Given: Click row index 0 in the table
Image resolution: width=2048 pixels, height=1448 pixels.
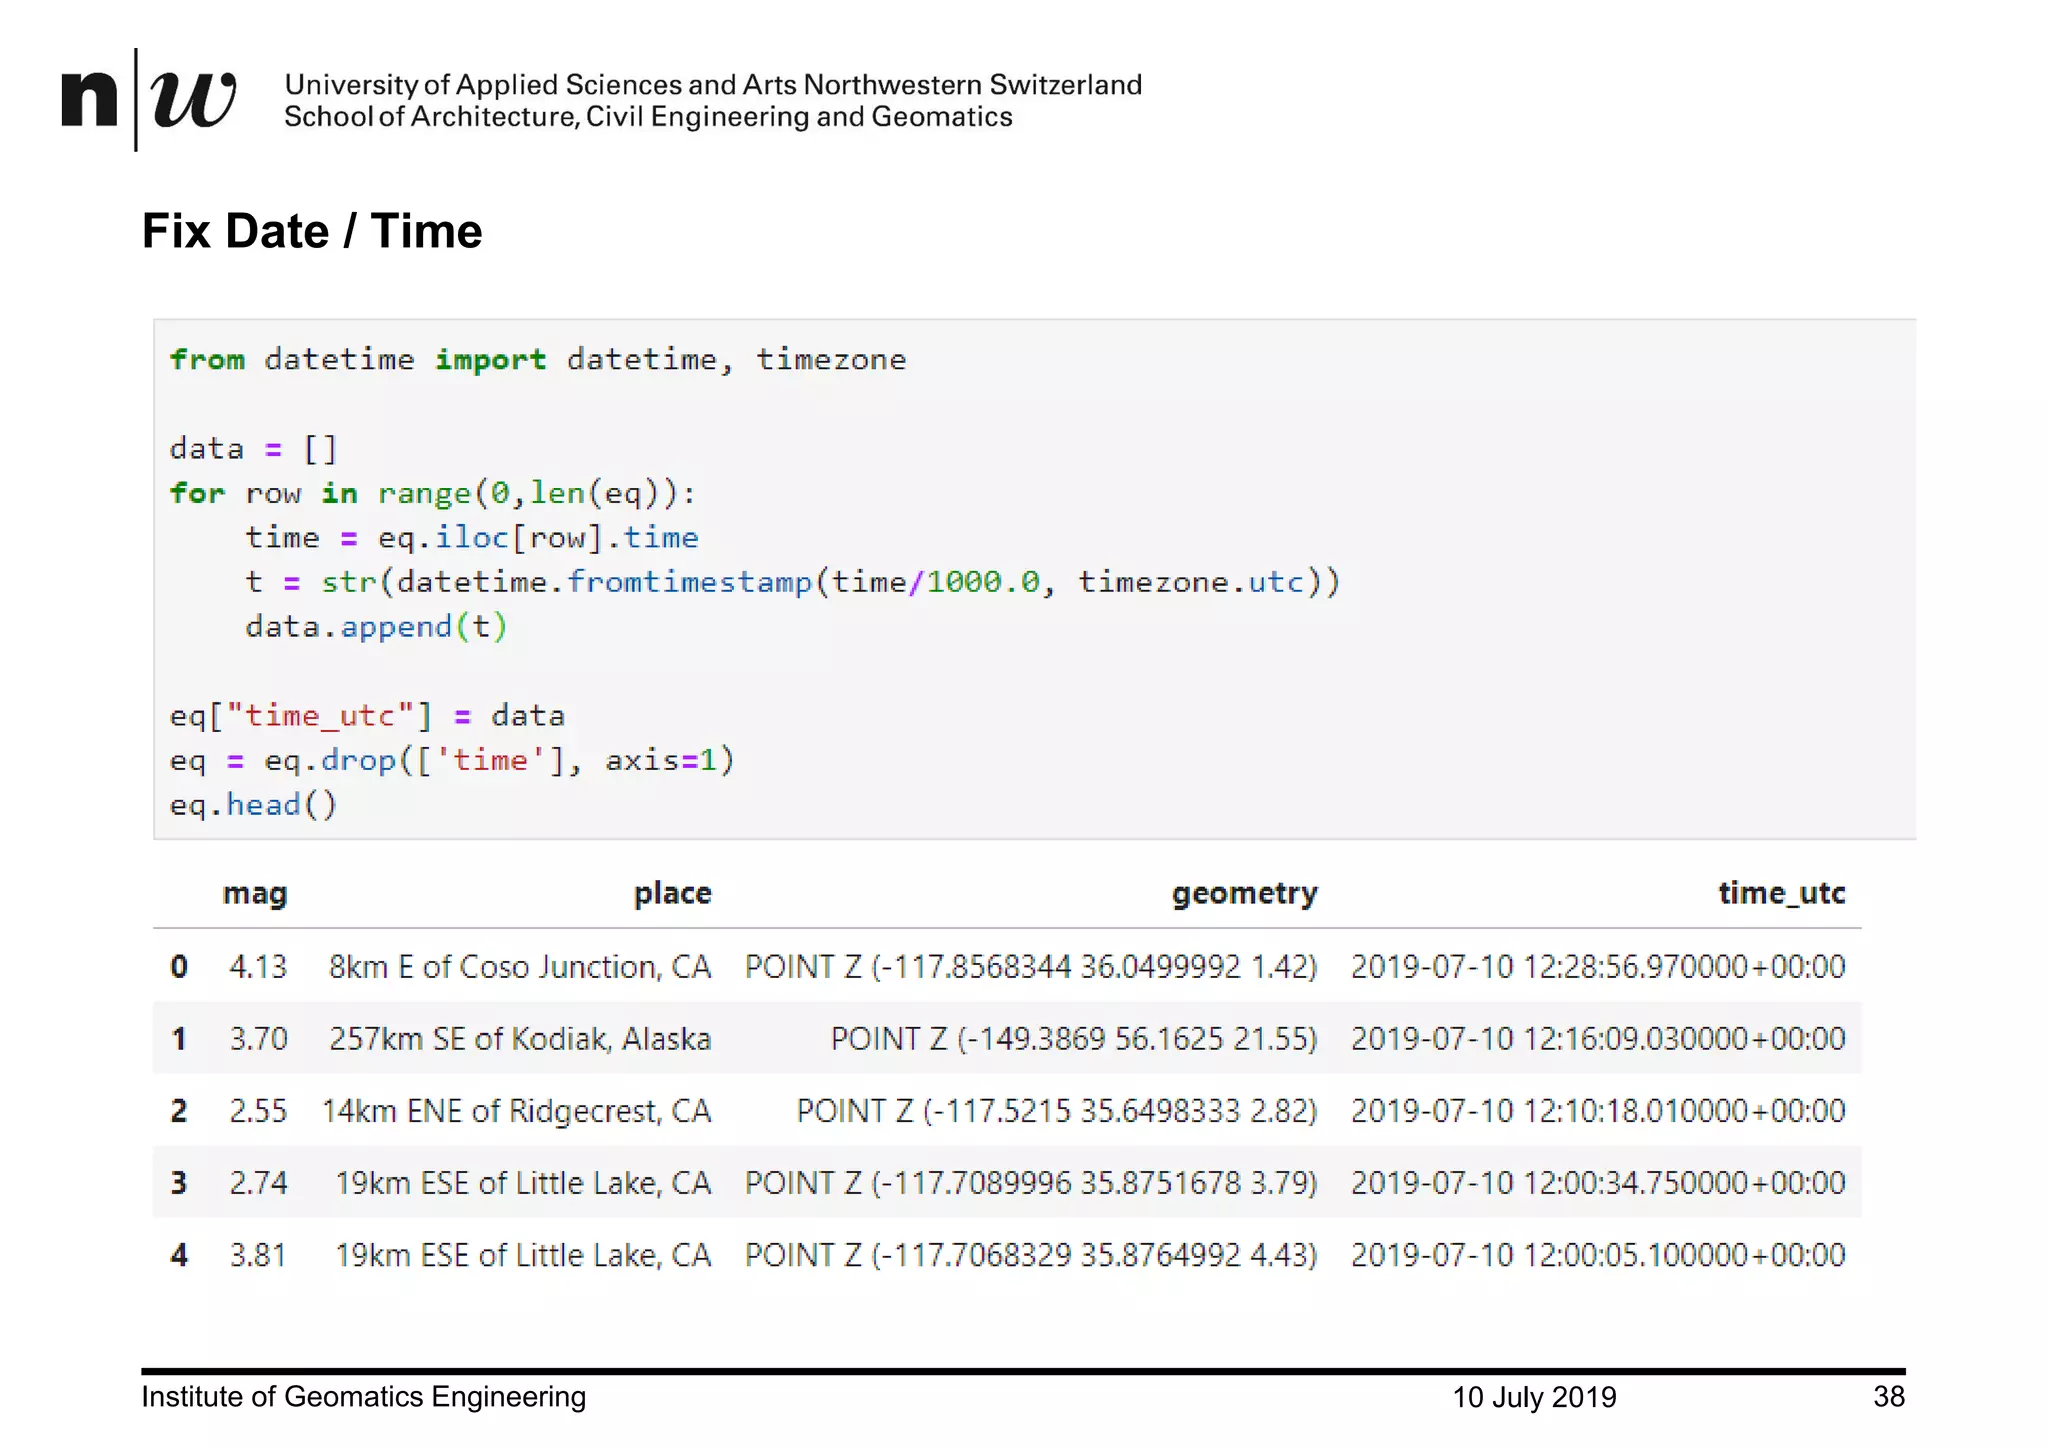Looking at the screenshot, I should pos(179,967).
